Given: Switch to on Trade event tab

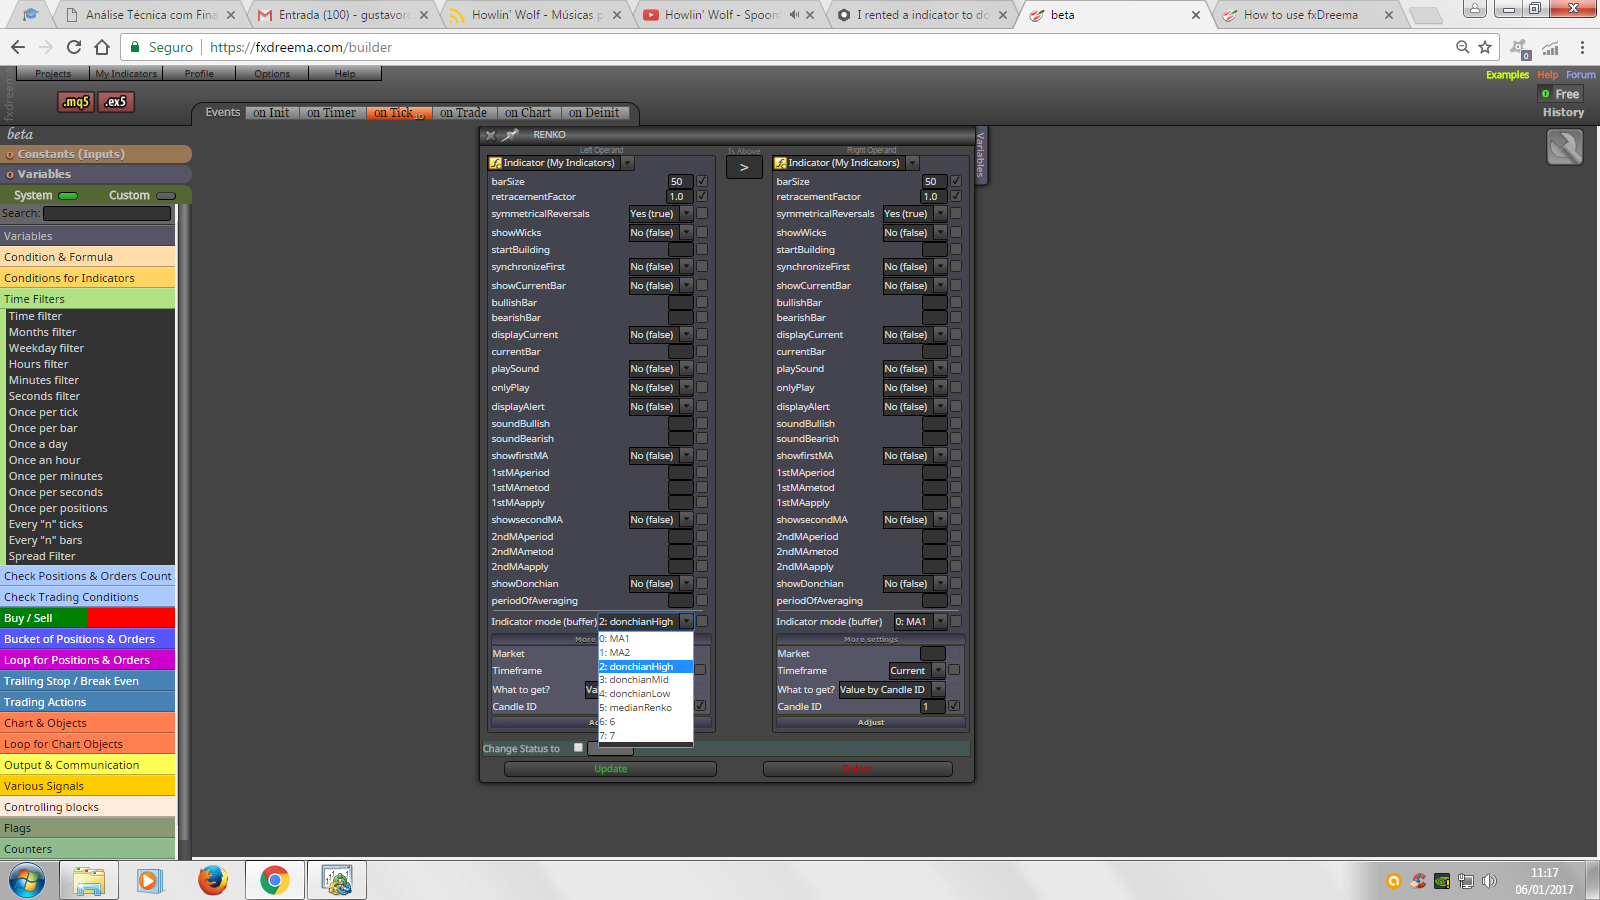Looking at the screenshot, I should (463, 113).
